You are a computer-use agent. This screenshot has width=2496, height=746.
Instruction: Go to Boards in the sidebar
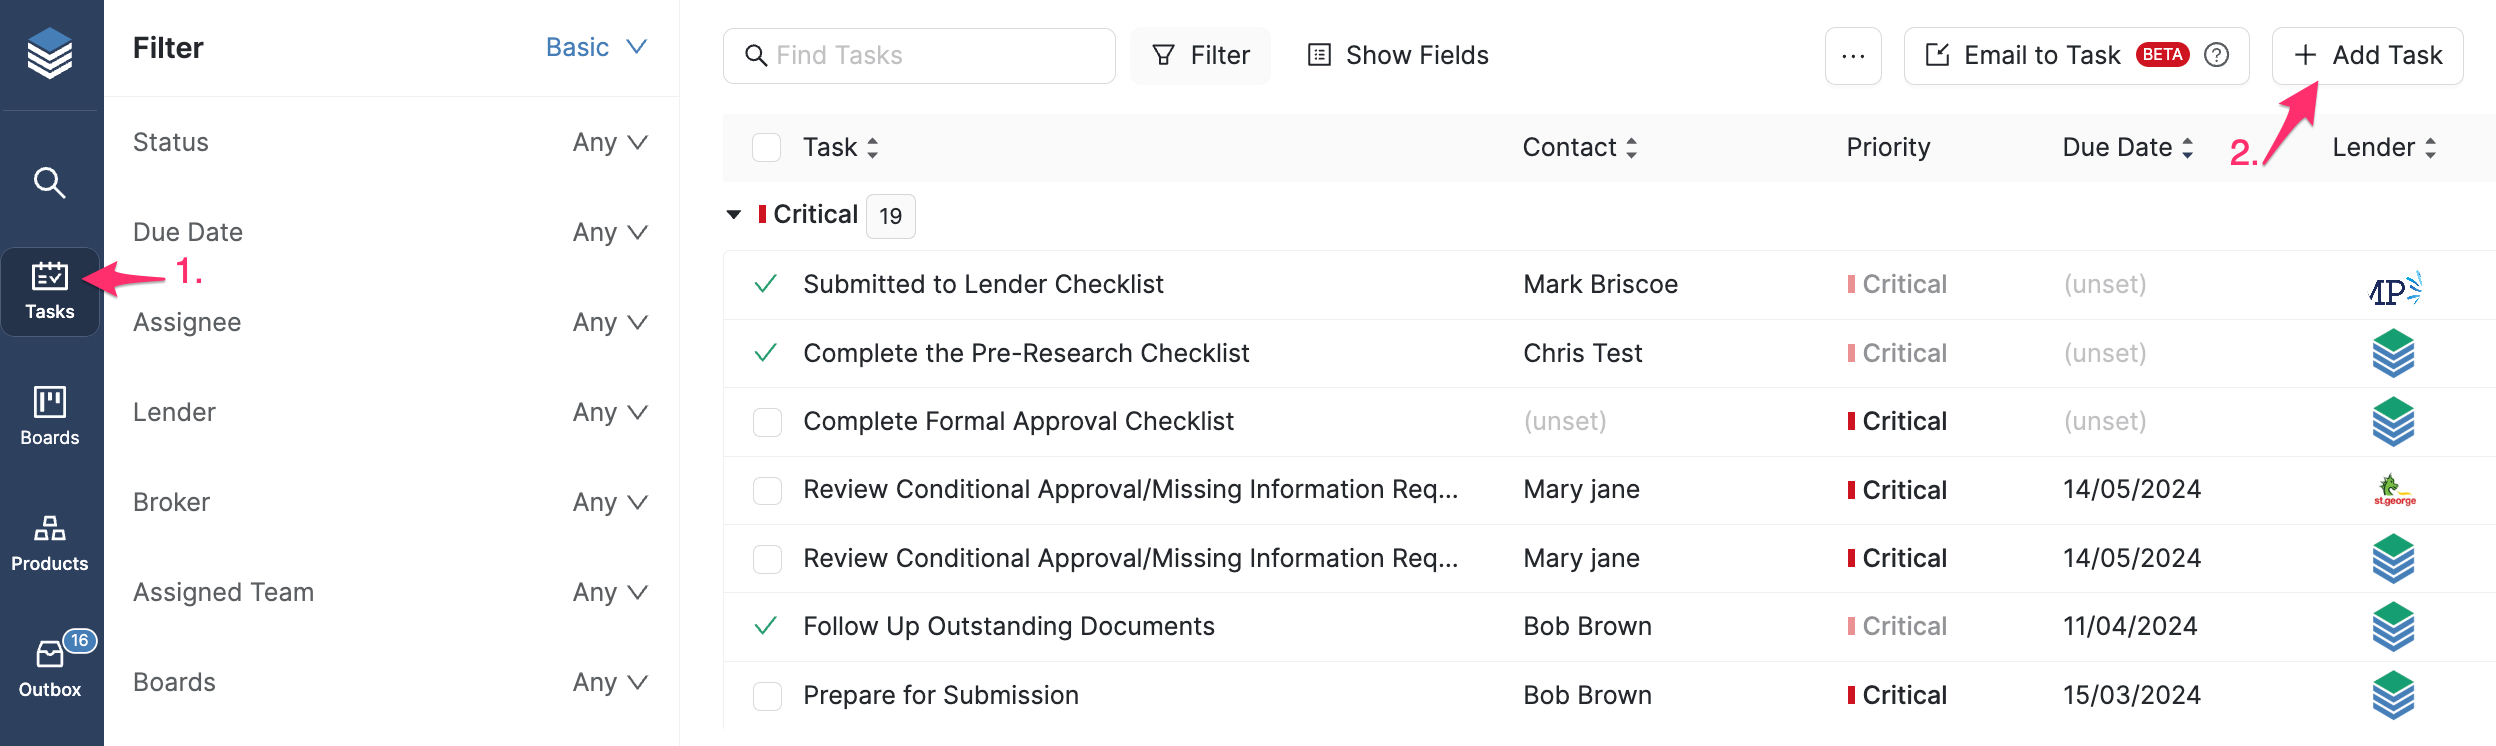50,416
